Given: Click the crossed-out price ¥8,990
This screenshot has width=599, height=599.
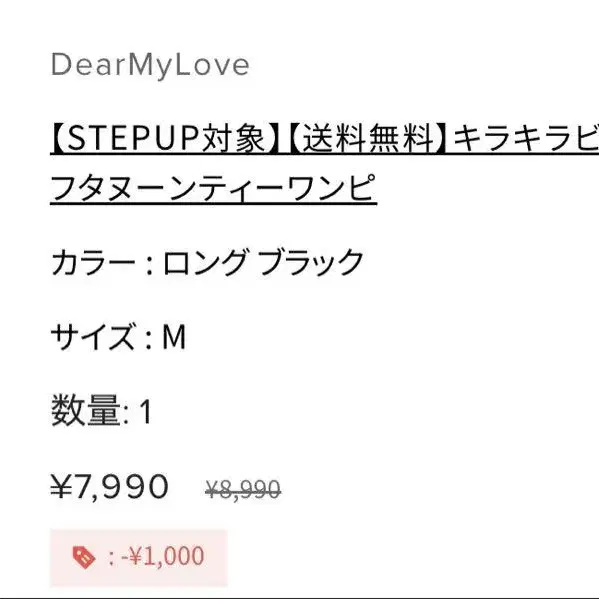Looking at the screenshot, I should [243, 489].
